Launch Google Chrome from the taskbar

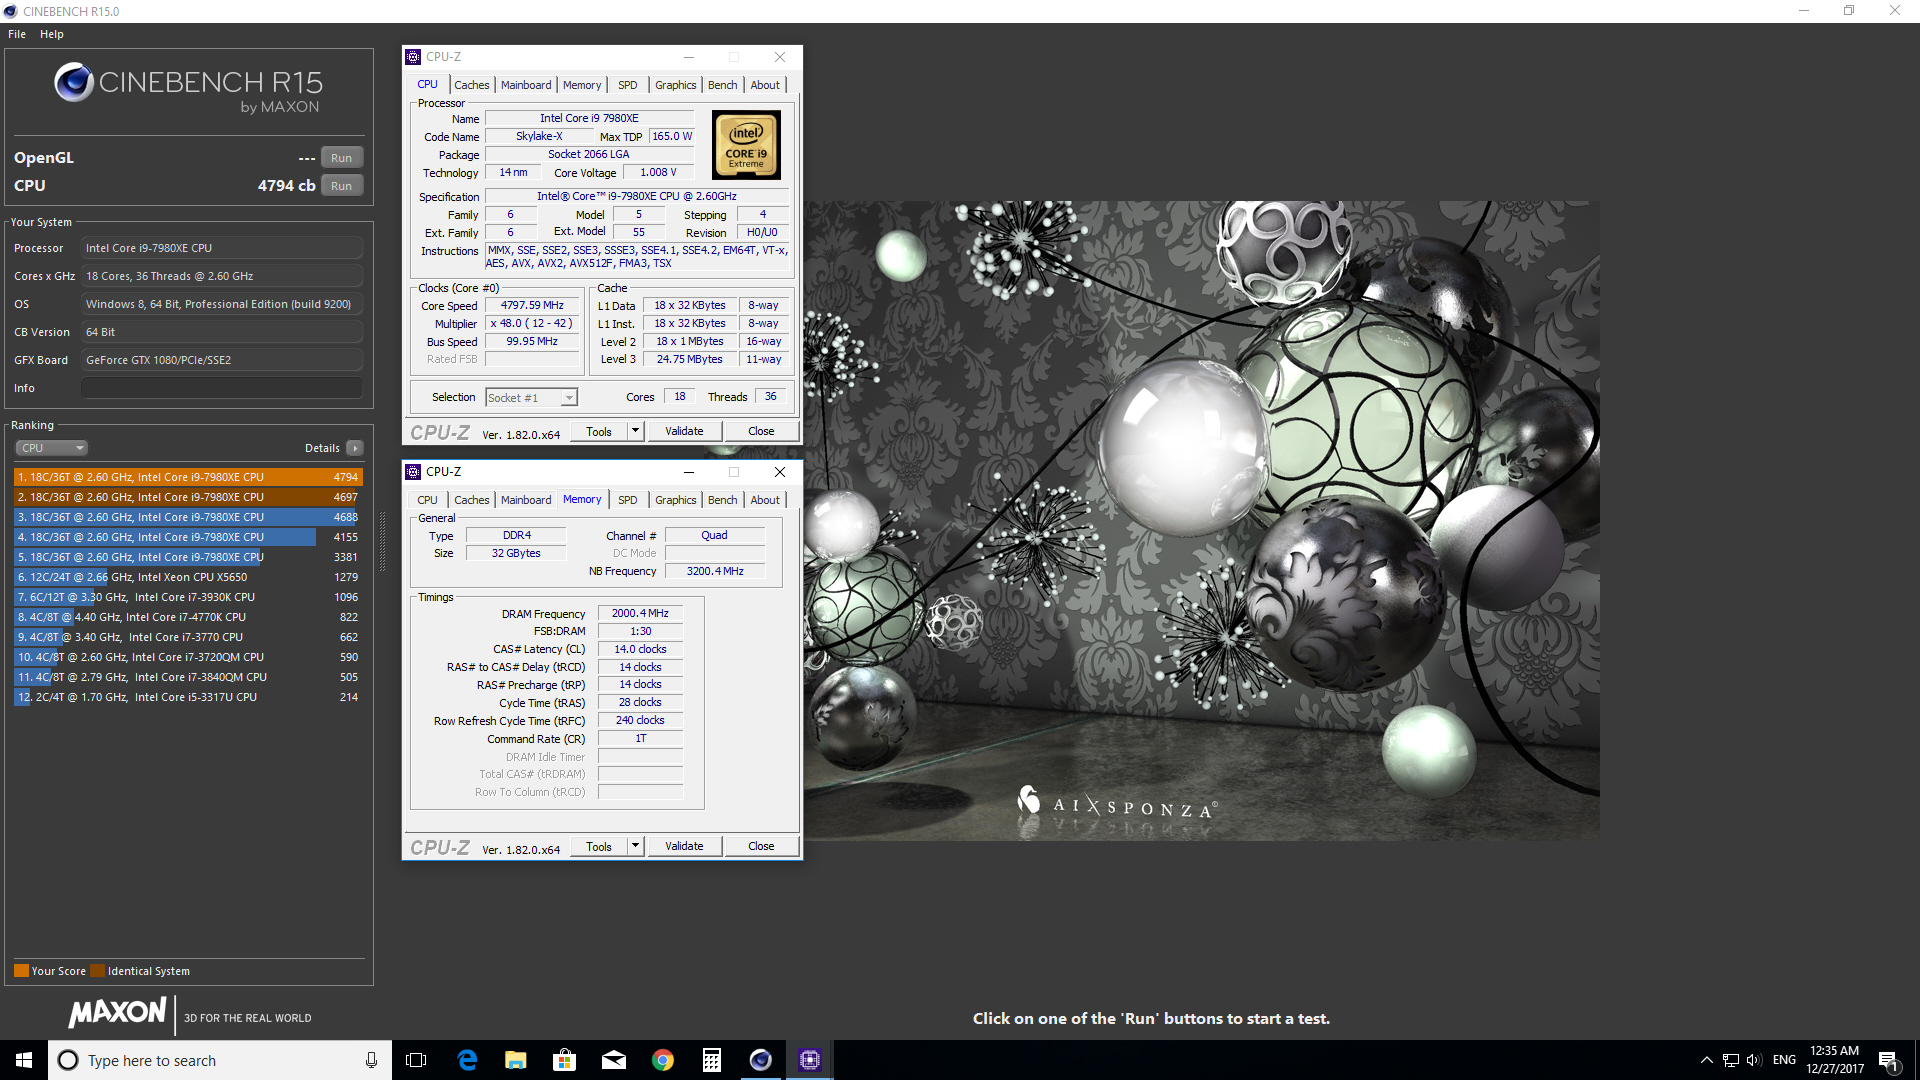coord(663,1060)
